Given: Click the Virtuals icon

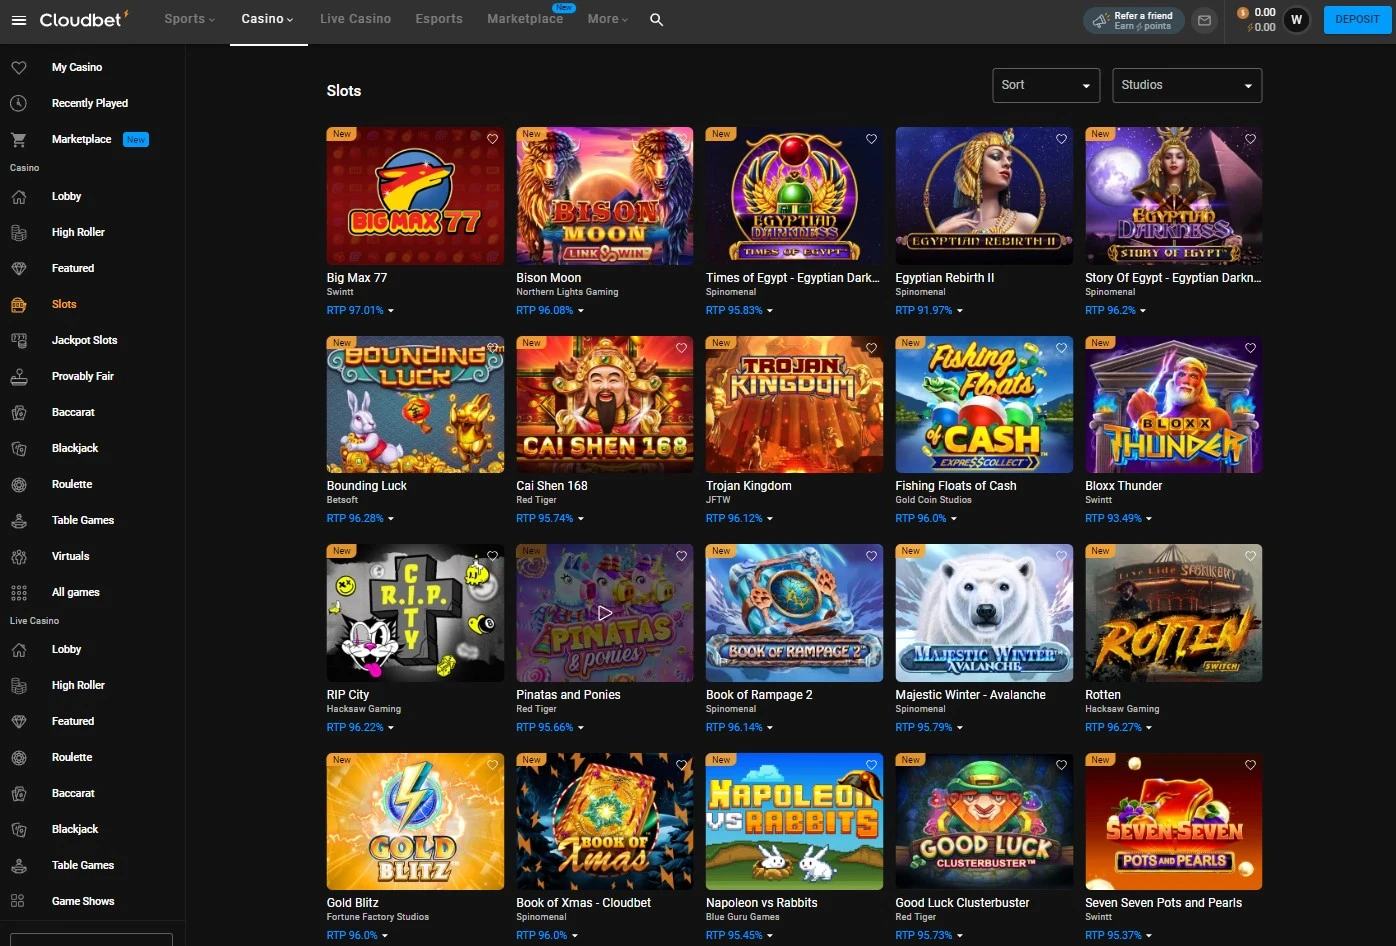Looking at the screenshot, I should pos(18,556).
